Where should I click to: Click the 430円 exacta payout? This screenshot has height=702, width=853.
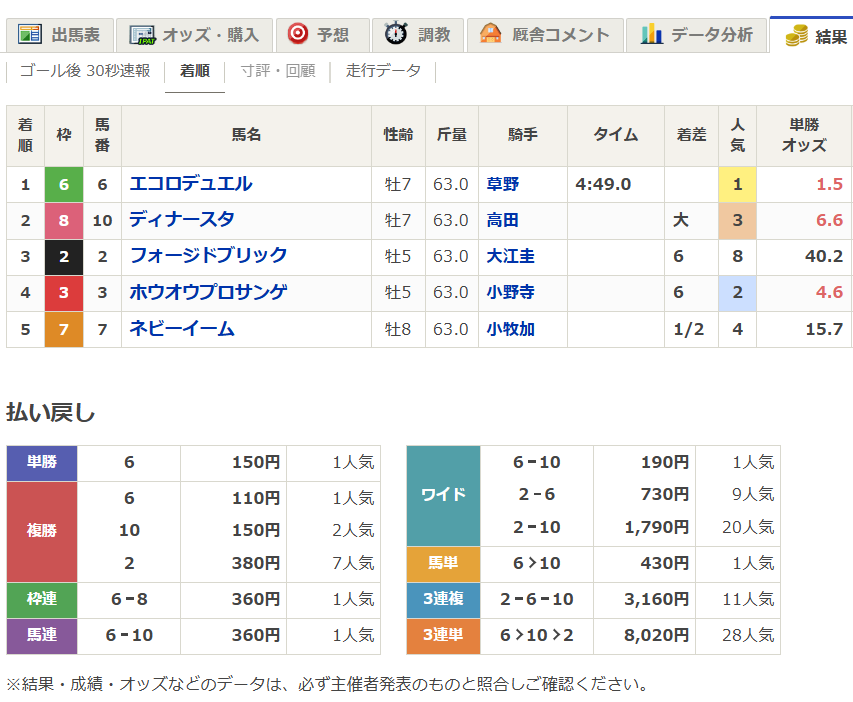(665, 563)
